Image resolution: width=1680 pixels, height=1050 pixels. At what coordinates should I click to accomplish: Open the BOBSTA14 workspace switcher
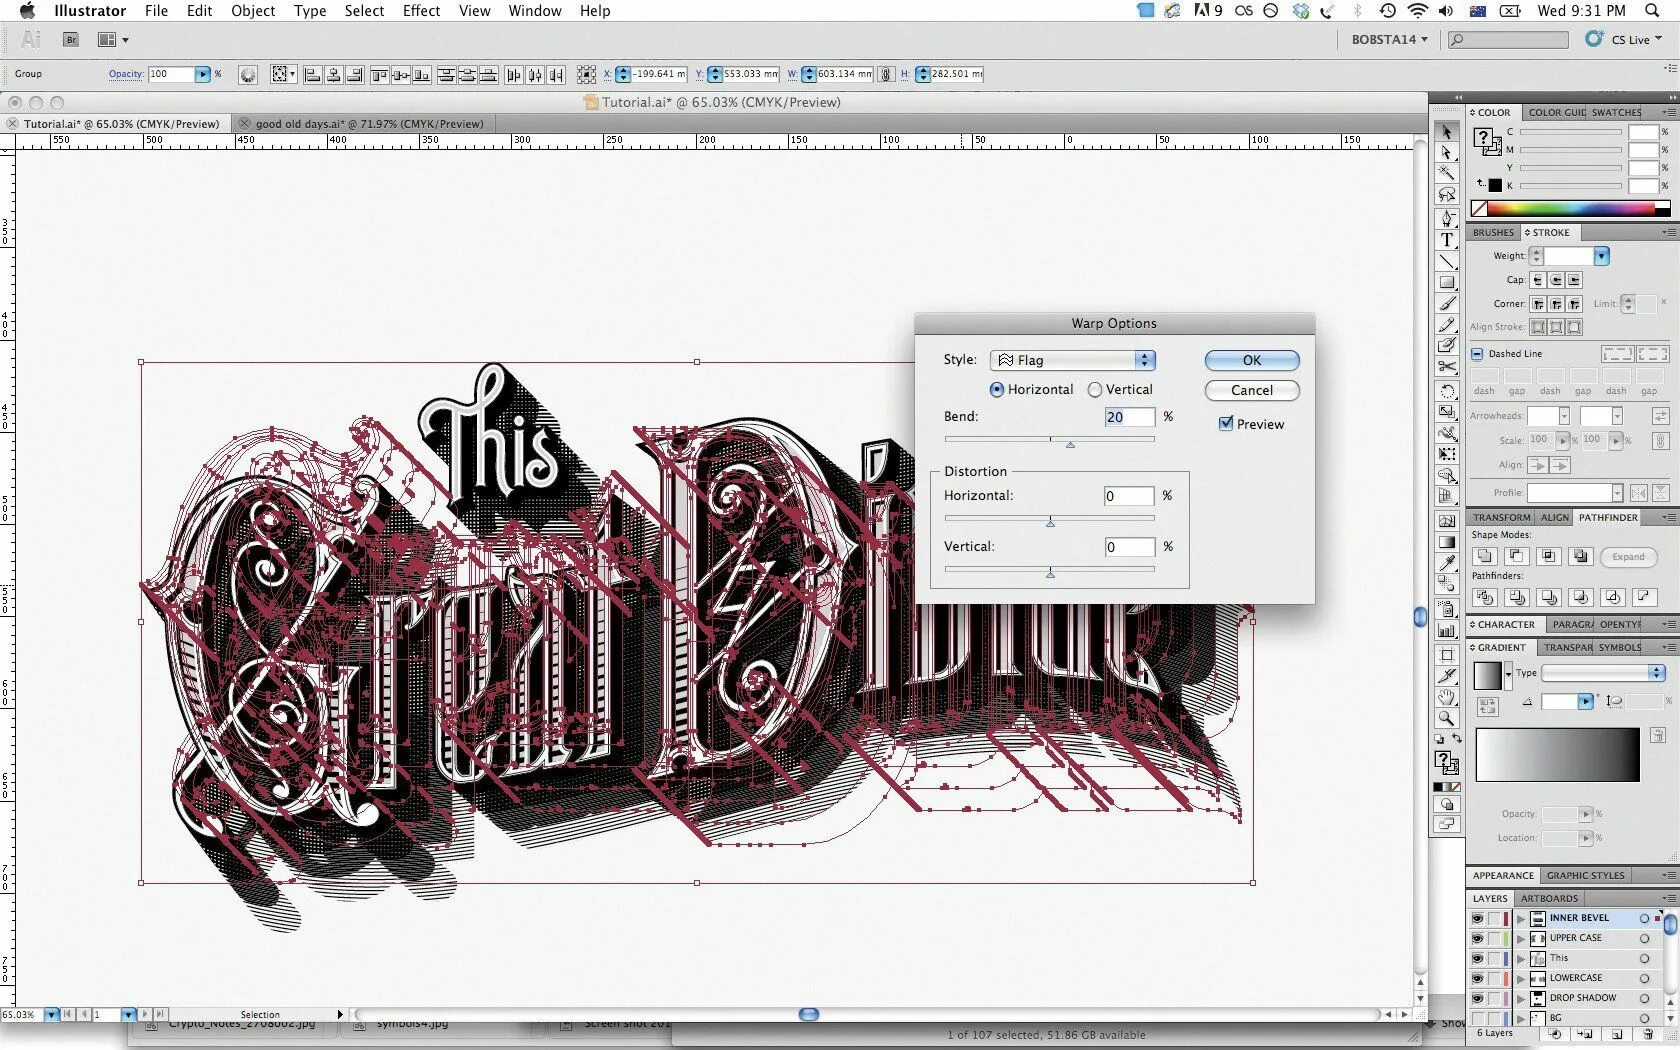point(1389,40)
